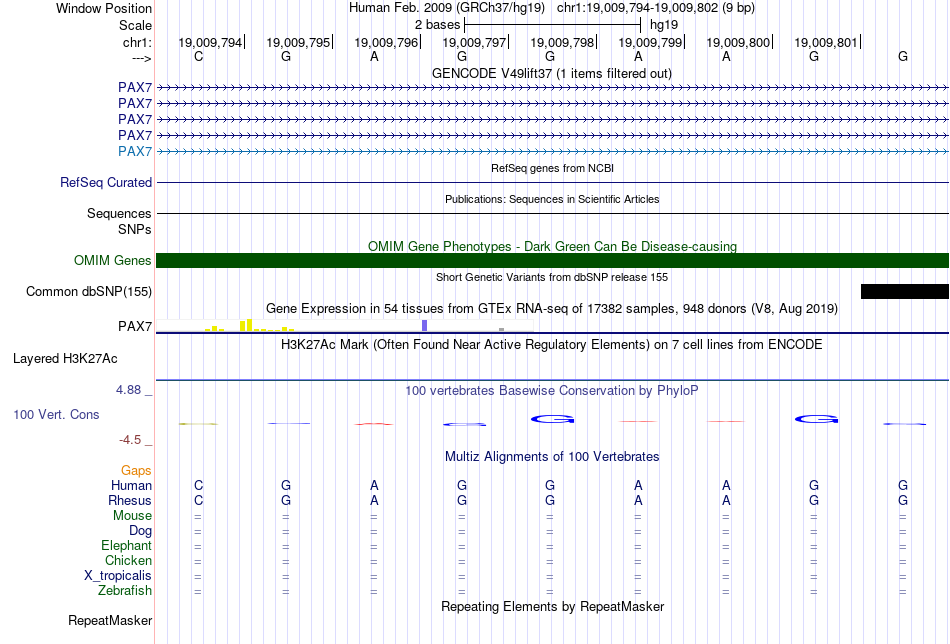Click the hg19 label beside scale bar
950x644 pixels.
point(664,25)
